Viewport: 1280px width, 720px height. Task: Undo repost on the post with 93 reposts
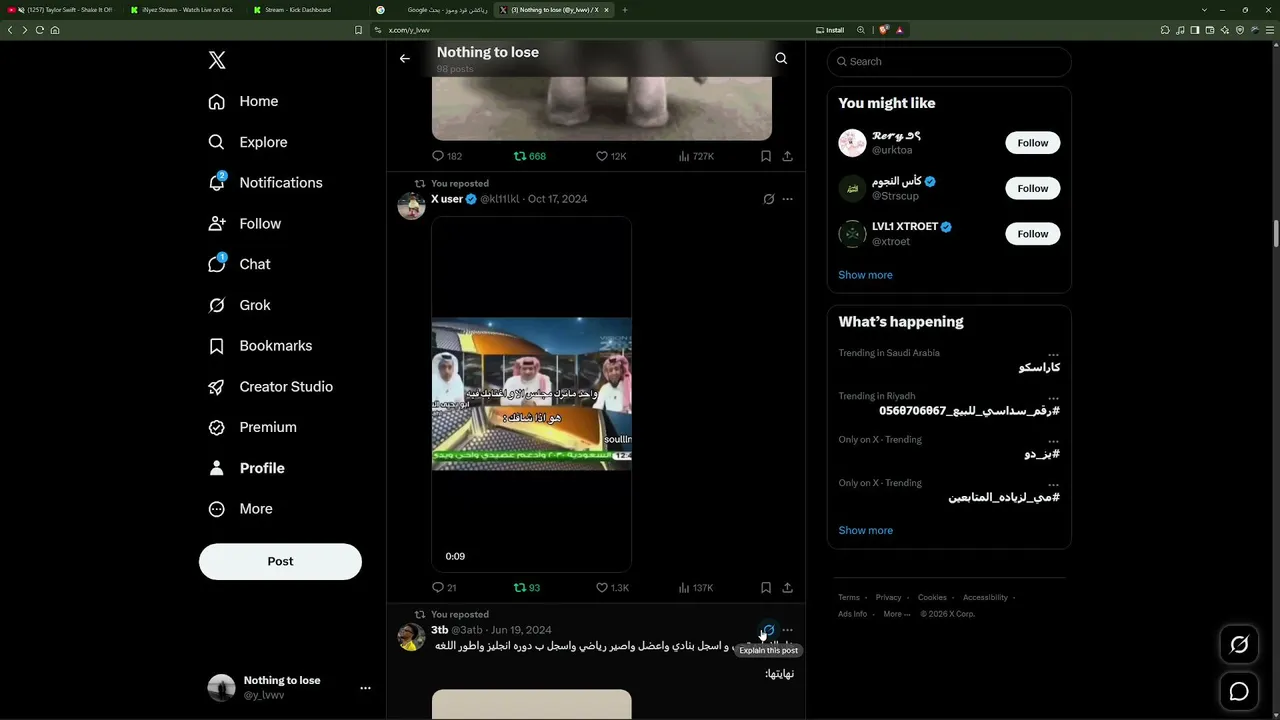pyautogui.click(x=526, y=588)
